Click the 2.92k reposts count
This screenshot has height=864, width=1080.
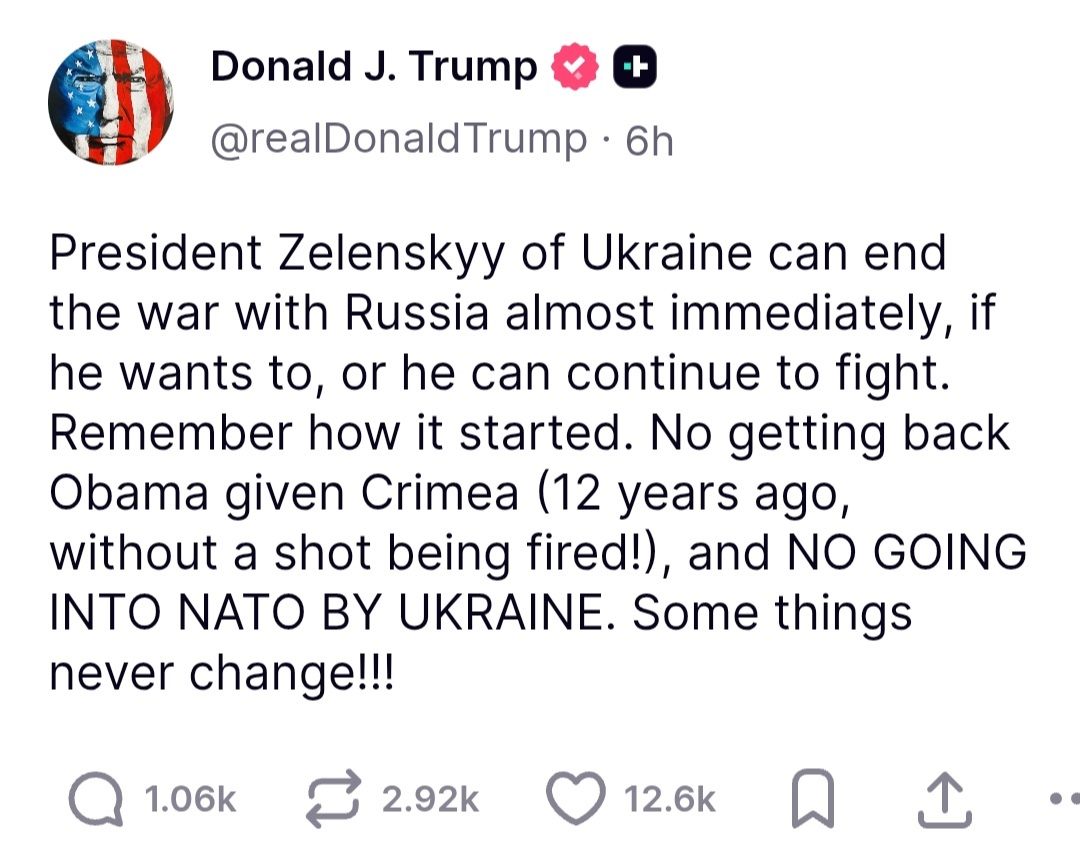(431, 800)
